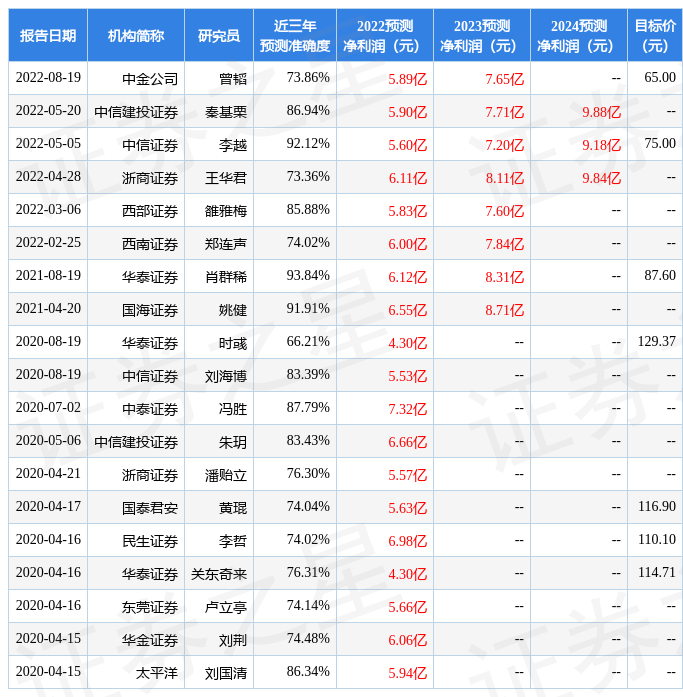
Task: Click 2023 forecast 8.11亿
Action: [504, 178]
